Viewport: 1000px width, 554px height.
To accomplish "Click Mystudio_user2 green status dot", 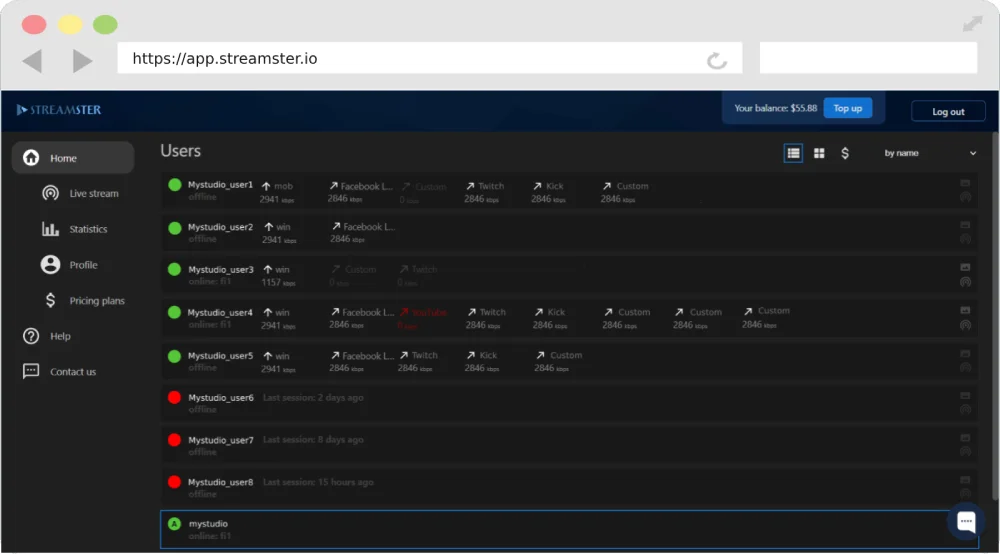I will [175, 228].
